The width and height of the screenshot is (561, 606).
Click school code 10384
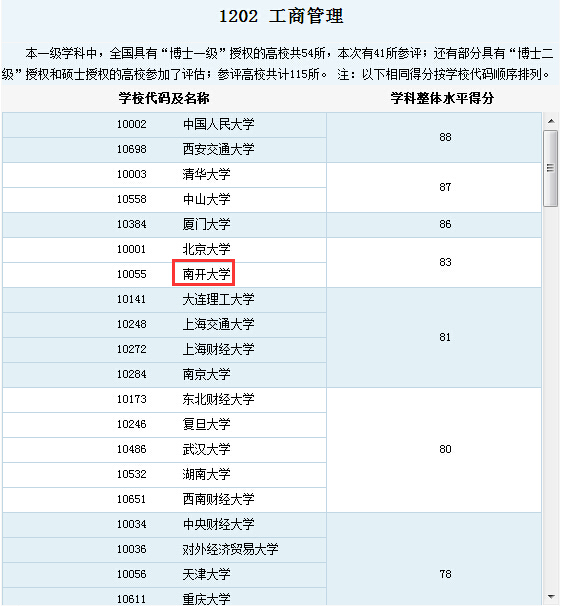point(132,224)
